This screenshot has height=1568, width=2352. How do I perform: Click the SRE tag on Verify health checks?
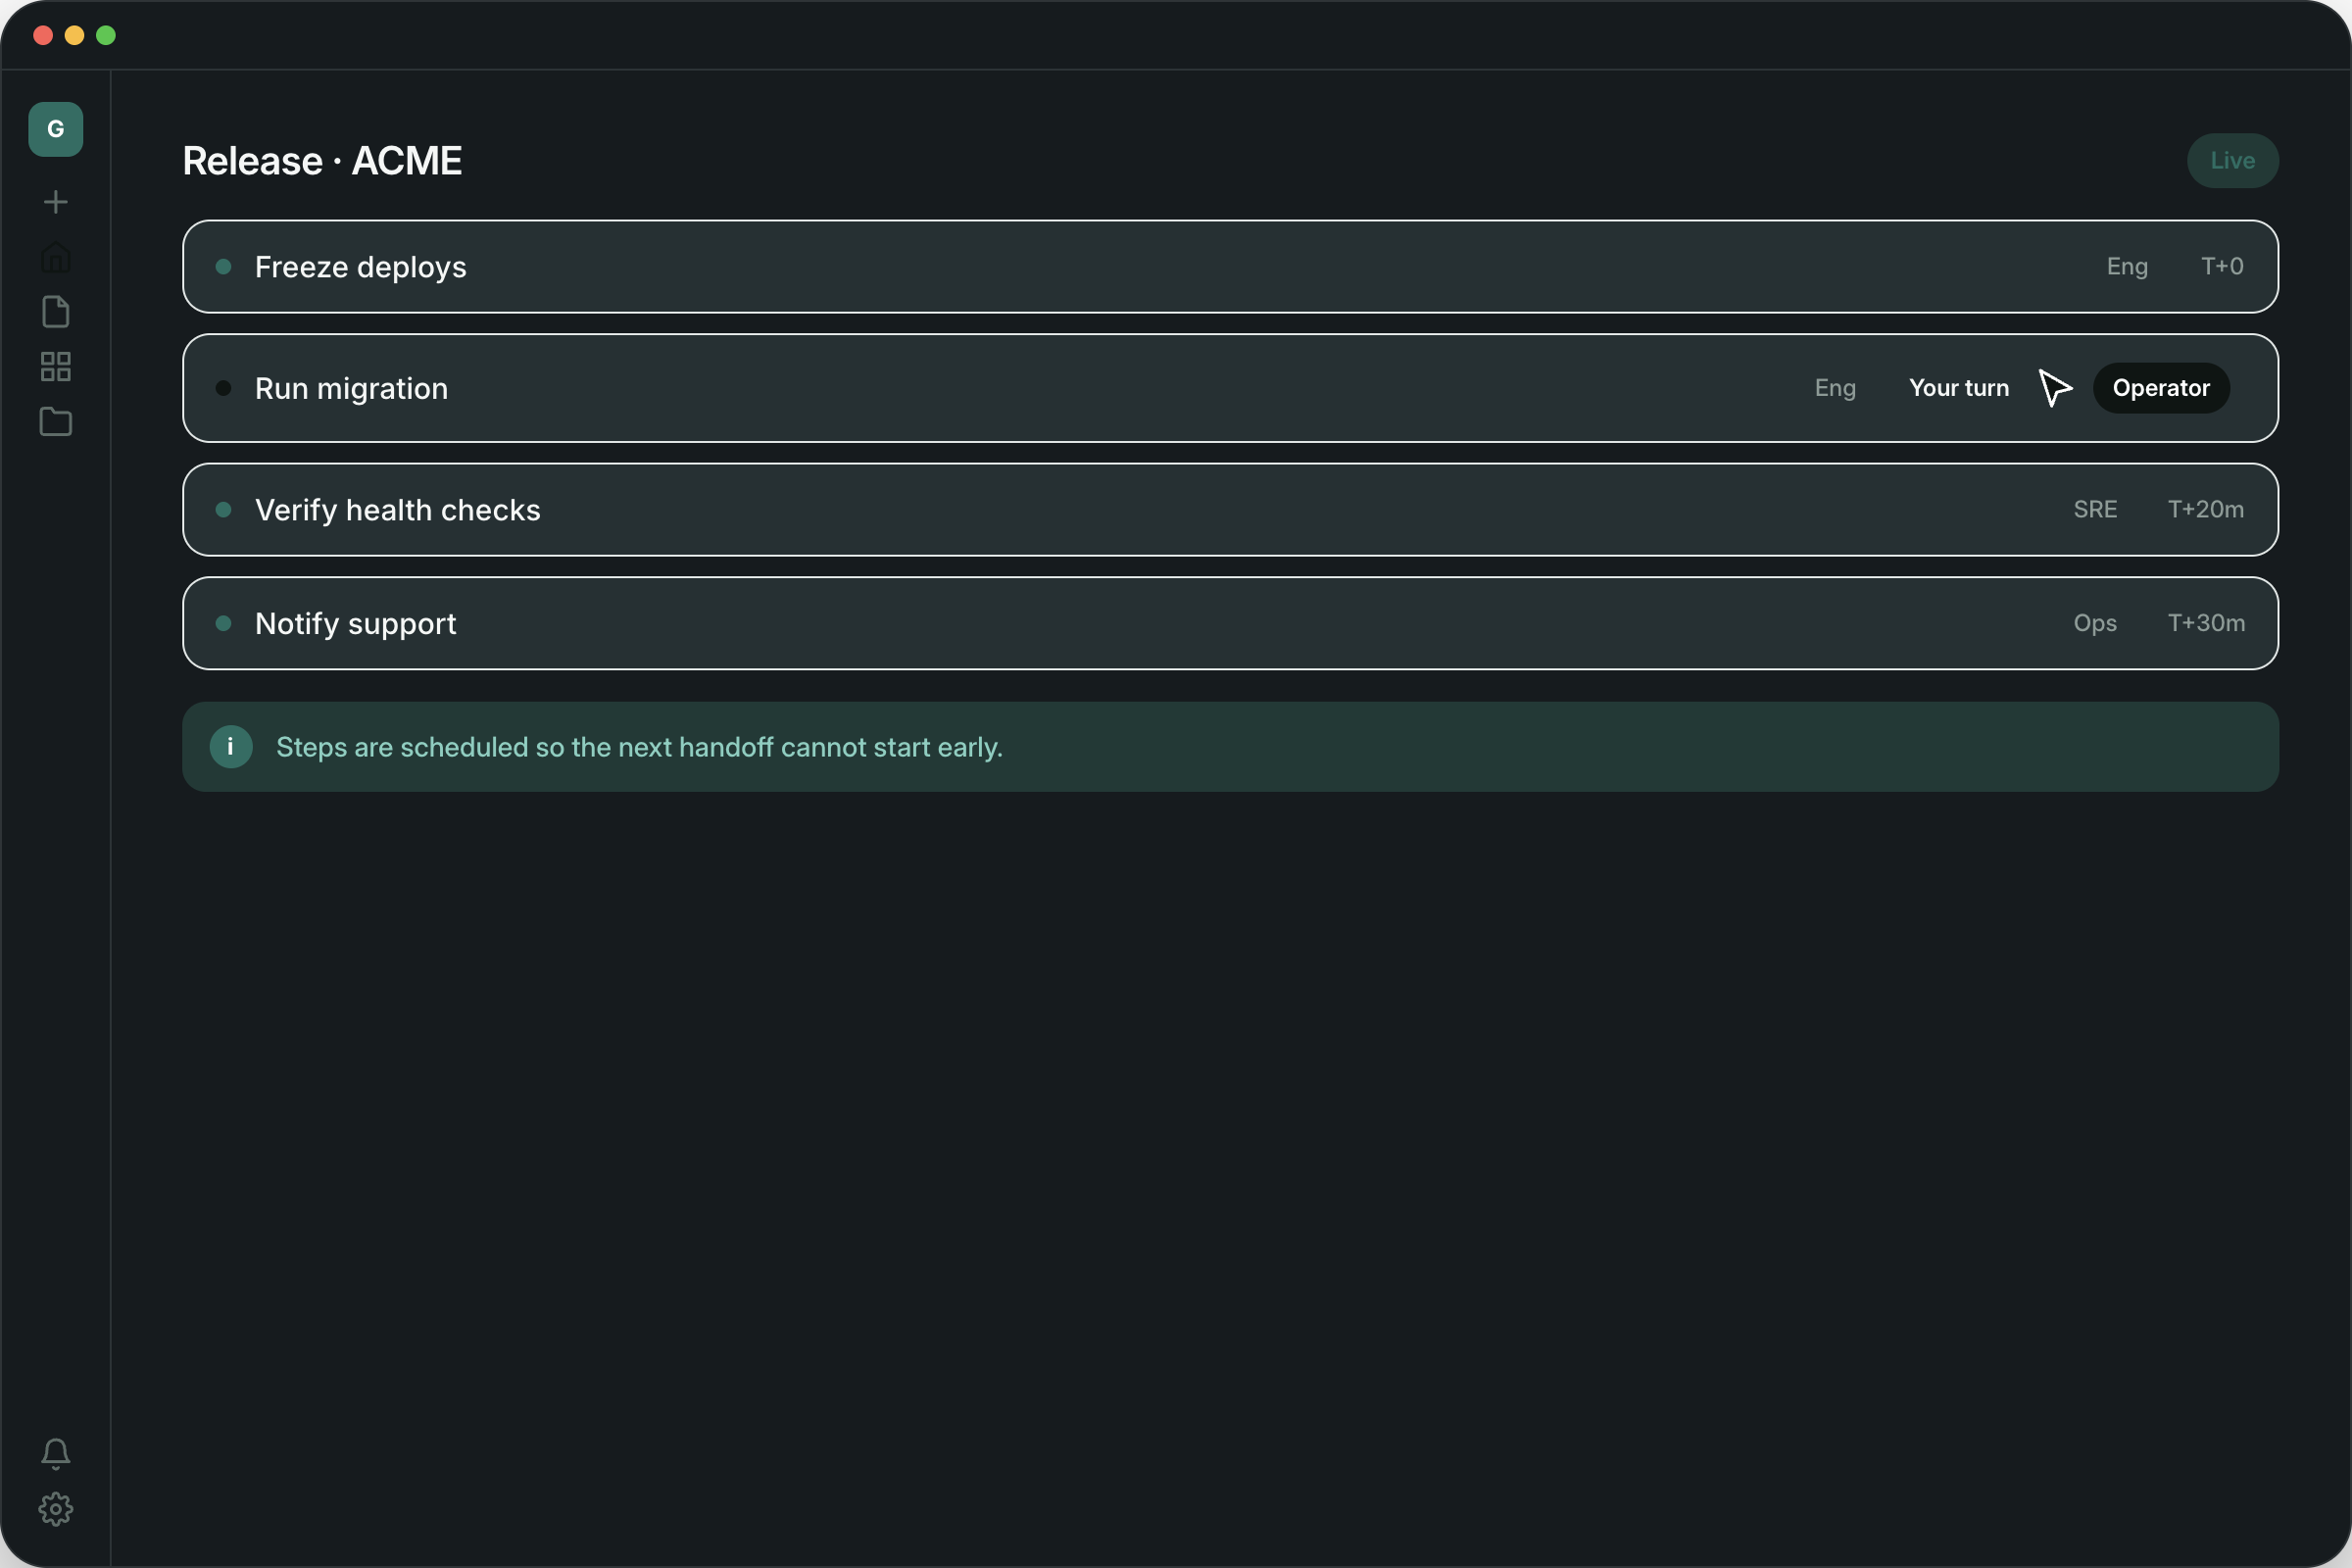coord(2095,510)
